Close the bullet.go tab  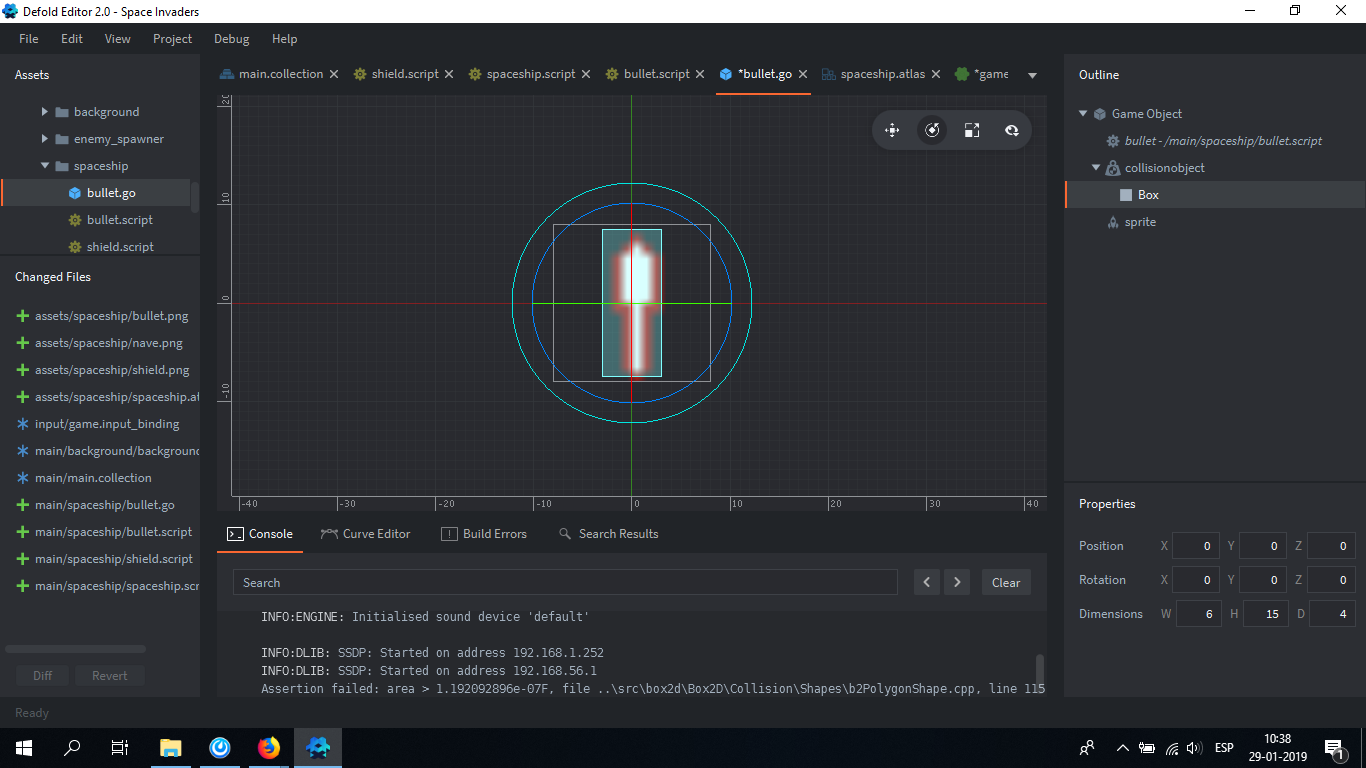pos(803,74)
